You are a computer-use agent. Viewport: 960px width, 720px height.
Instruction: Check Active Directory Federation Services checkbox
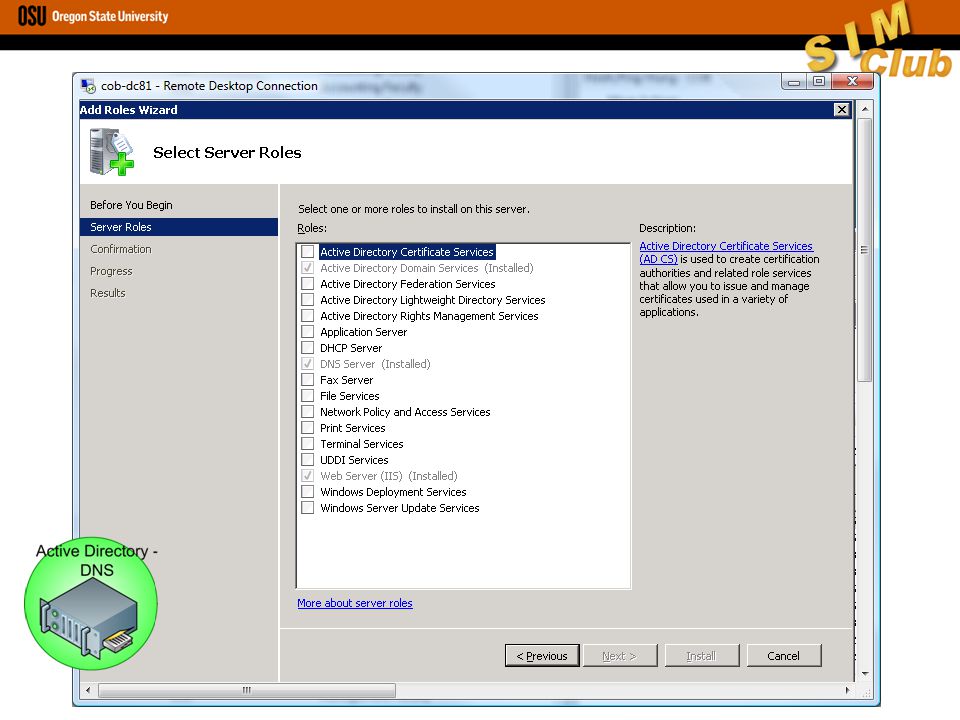pos(308,283)
